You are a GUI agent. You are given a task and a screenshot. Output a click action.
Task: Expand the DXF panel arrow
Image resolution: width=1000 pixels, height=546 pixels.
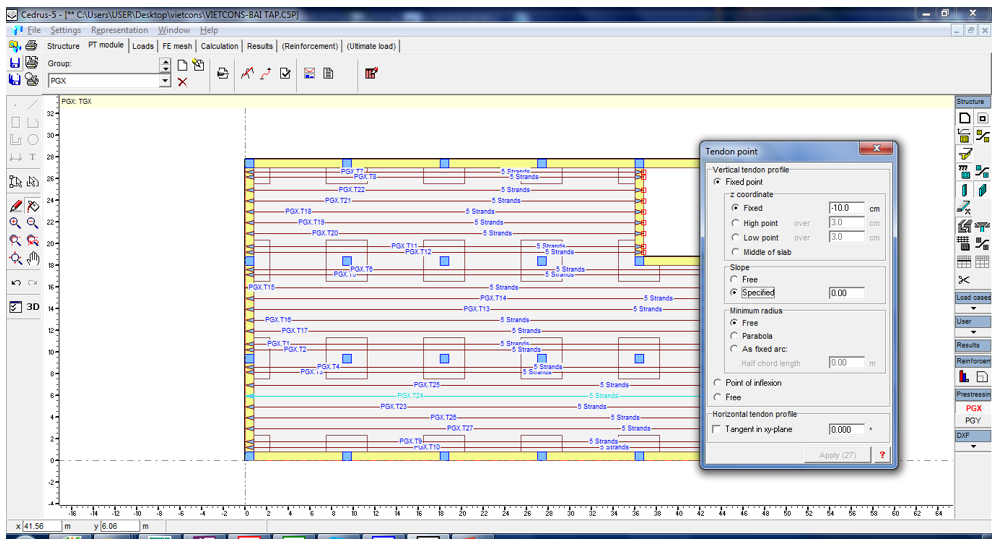point(973,446)
